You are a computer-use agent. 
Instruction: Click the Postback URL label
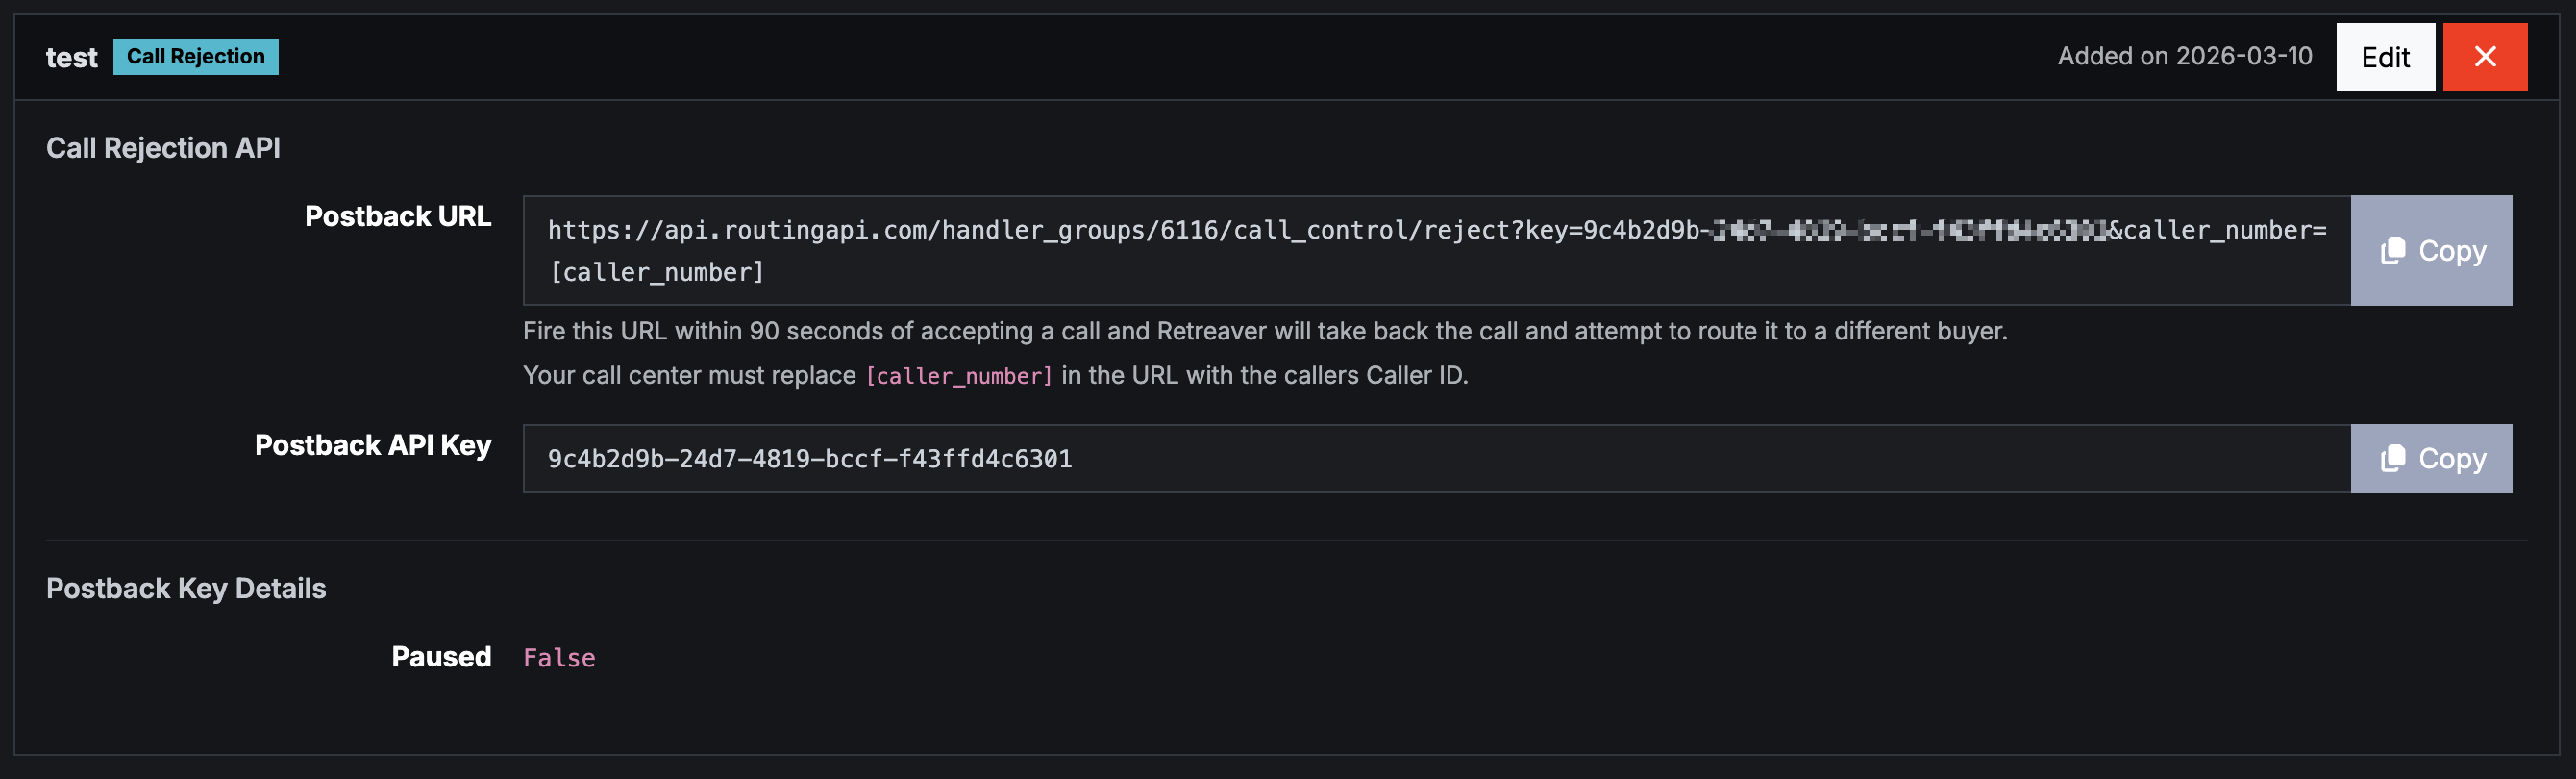click(x=398, y=216)
